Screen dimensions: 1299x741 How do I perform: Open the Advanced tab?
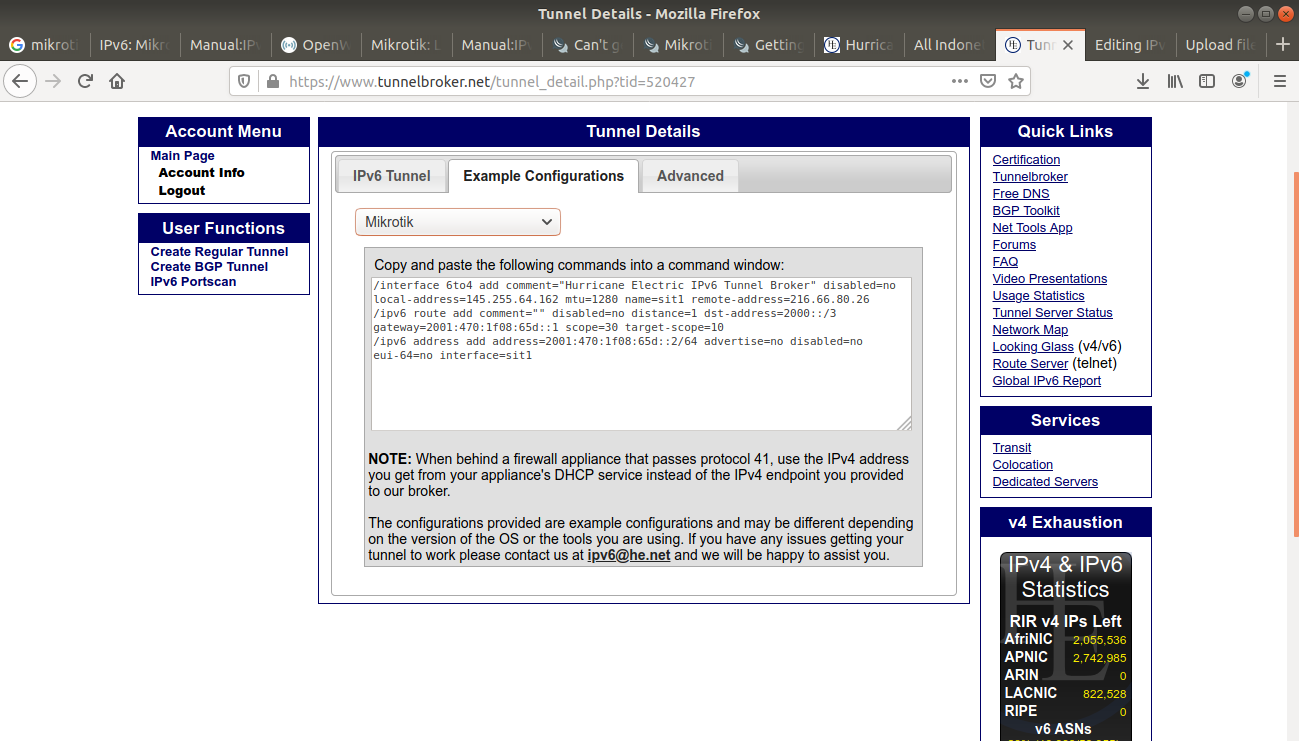coord(690,176)
